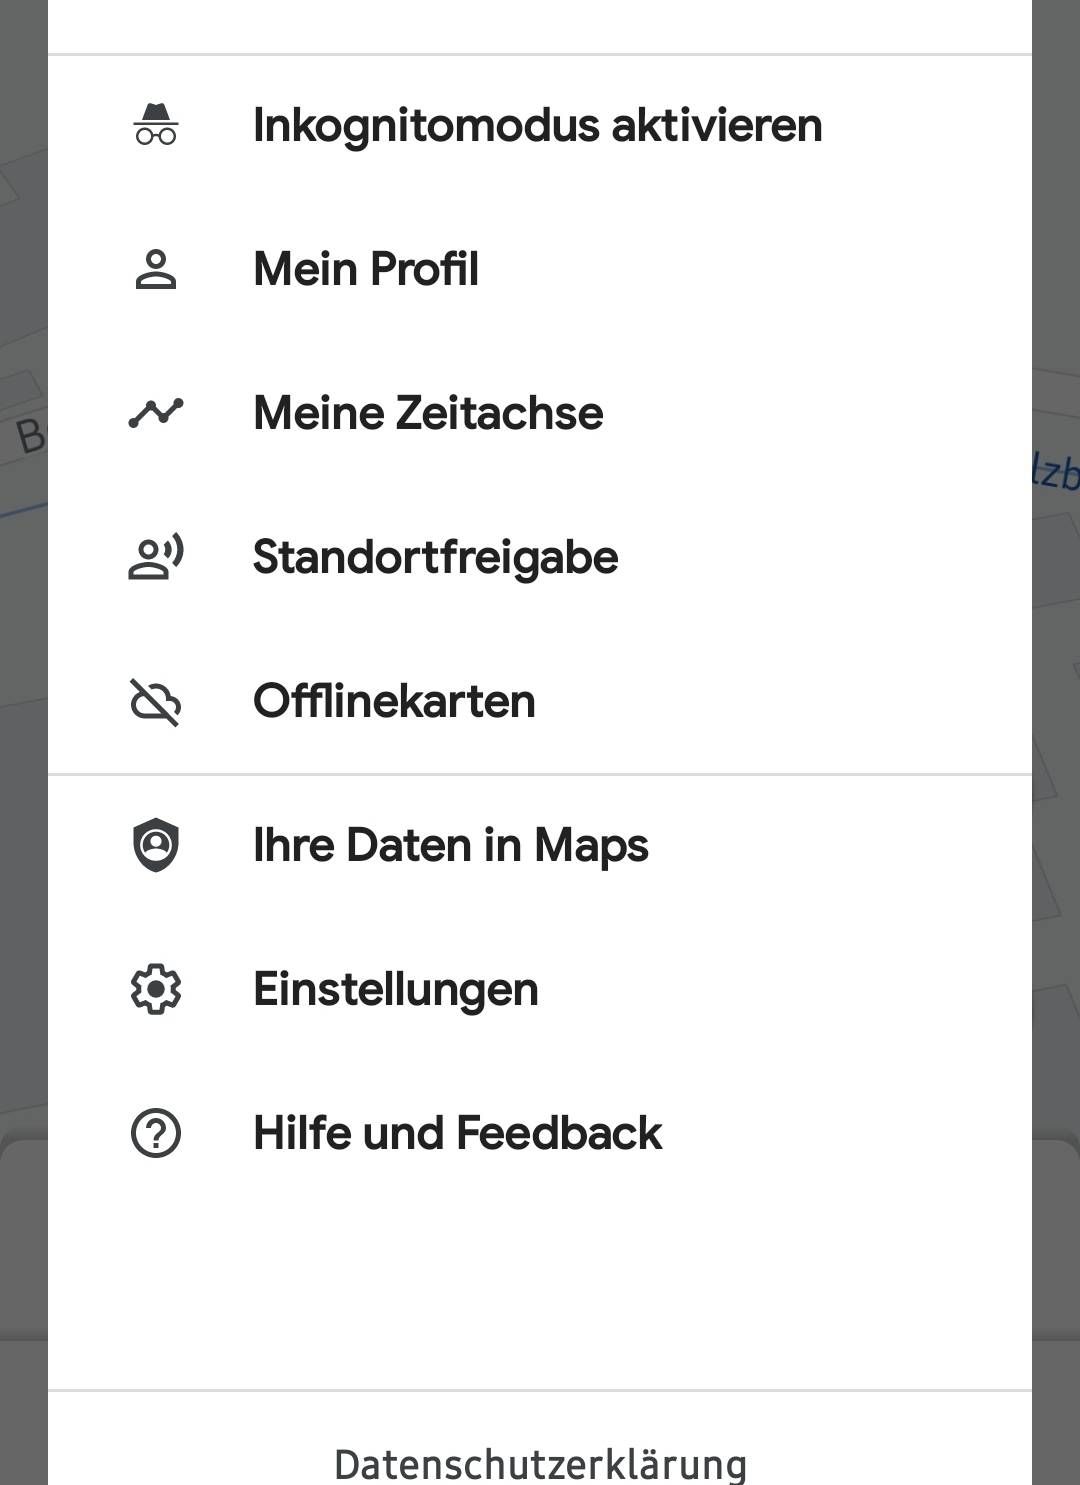This screenshot has width=1080, height=1485.
Task: Tap dimmed map area on right edge
Action: coord(1056,742)
